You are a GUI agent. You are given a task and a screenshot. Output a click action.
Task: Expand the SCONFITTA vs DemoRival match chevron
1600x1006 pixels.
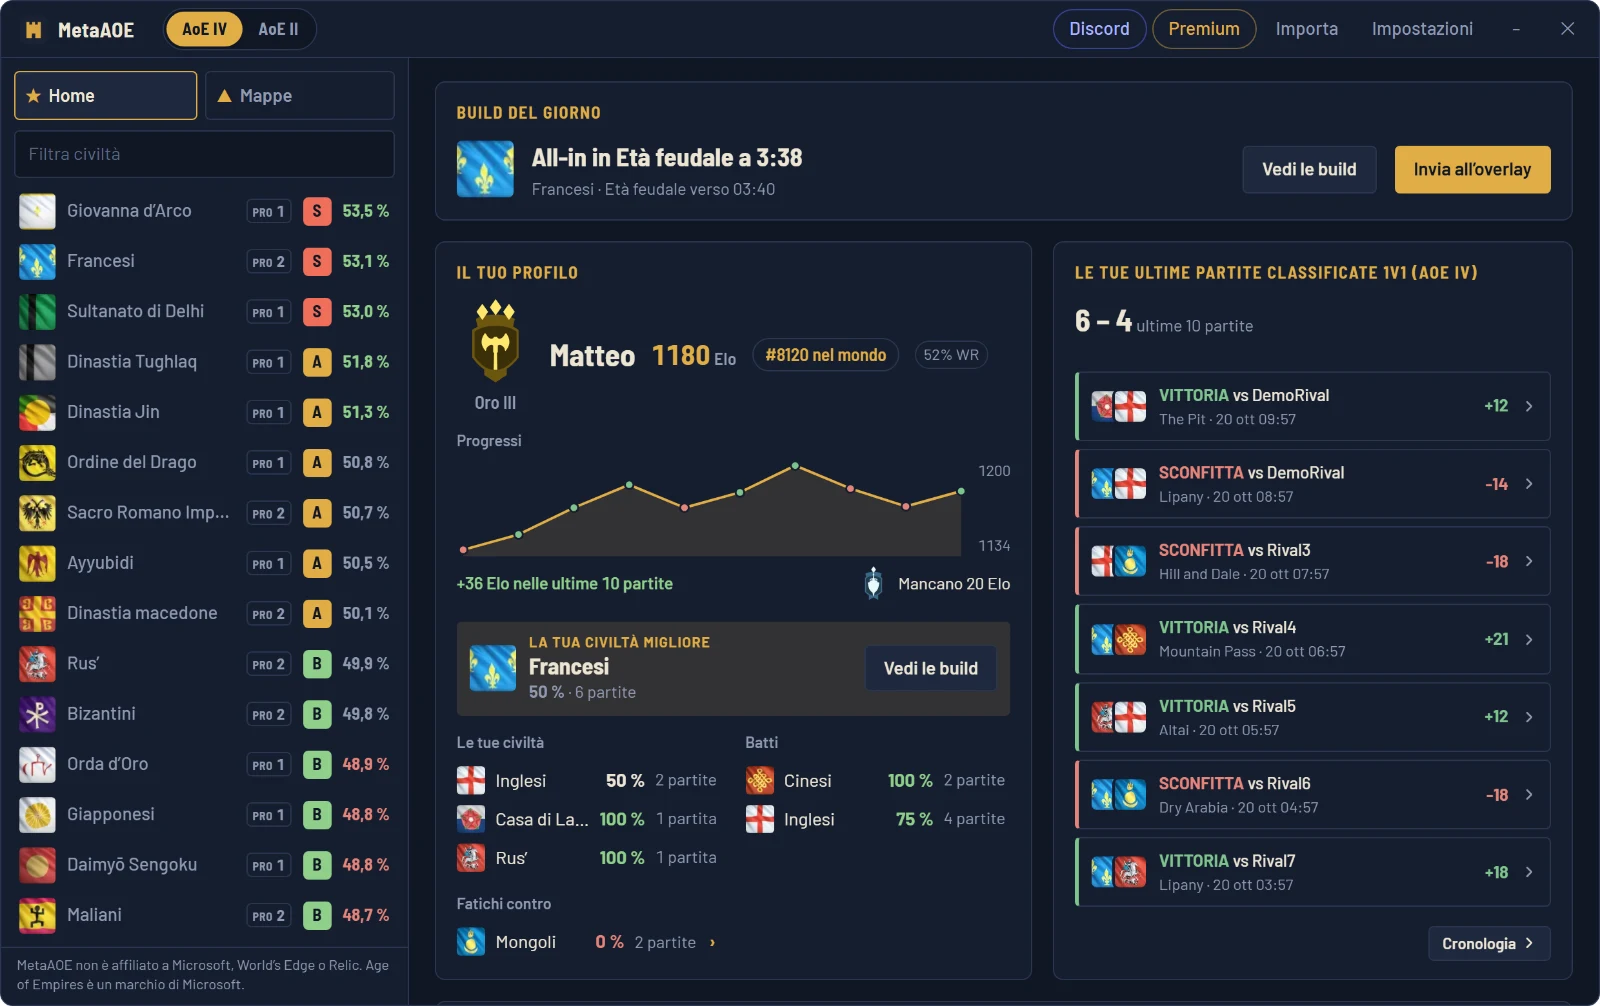pos(1529,484)
